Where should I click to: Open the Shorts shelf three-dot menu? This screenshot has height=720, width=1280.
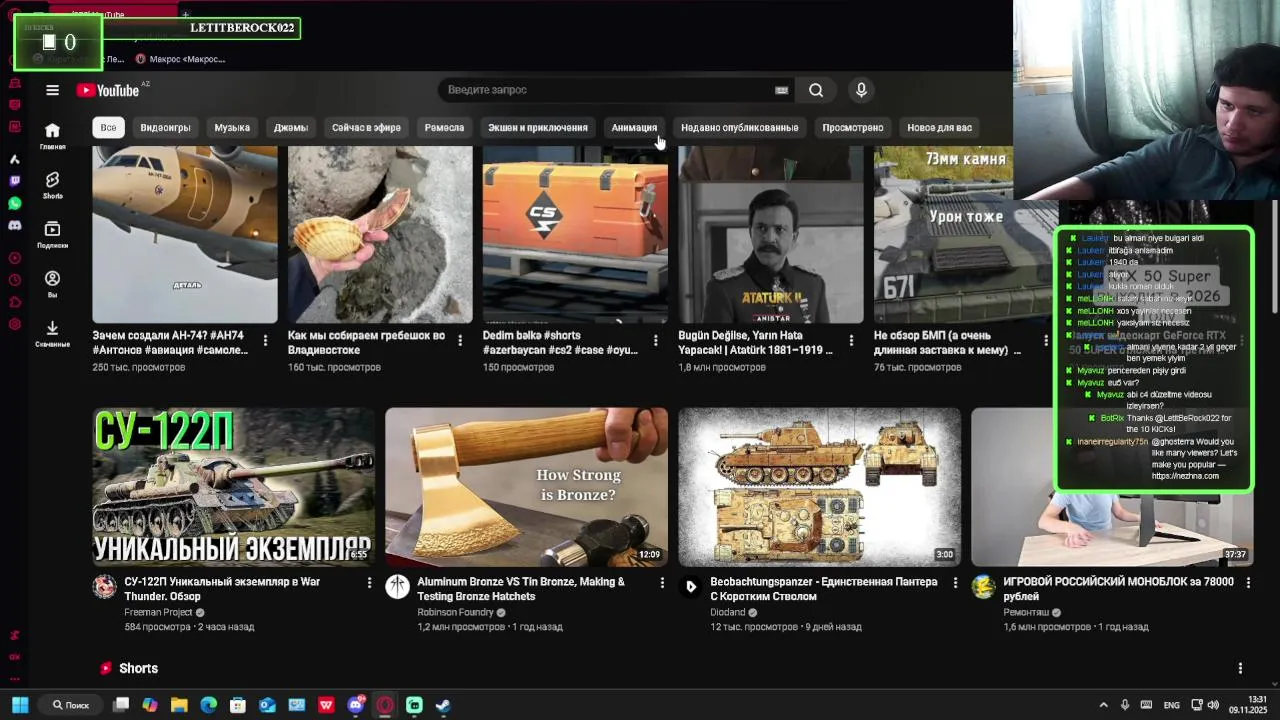point(1240,668)
